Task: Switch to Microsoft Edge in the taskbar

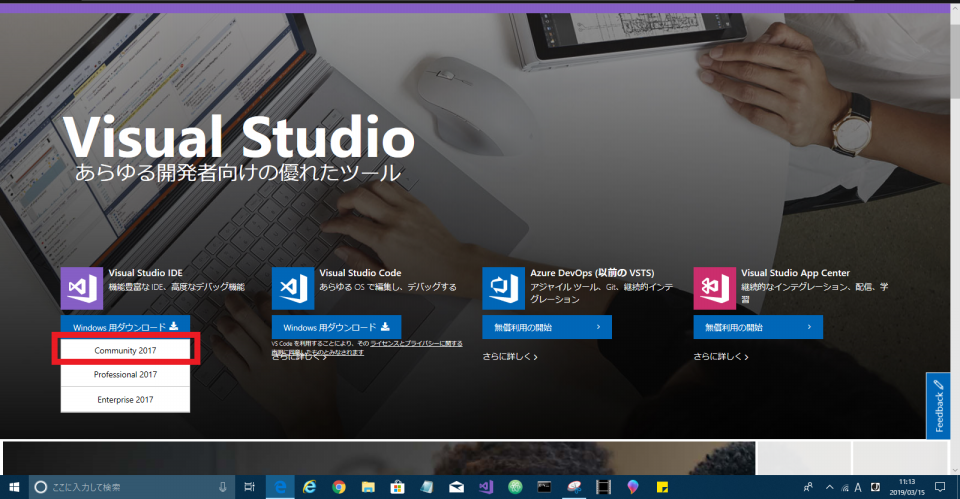Action: pyautogui.click(x=280, y=487)
